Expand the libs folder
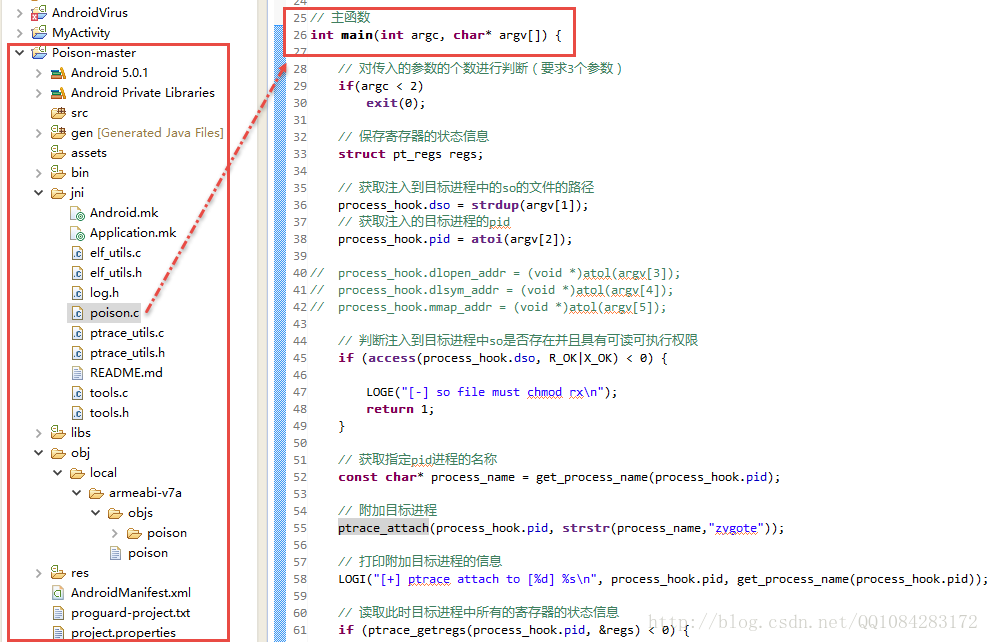This screenshot has height=642, width=989. pos(38,433)
